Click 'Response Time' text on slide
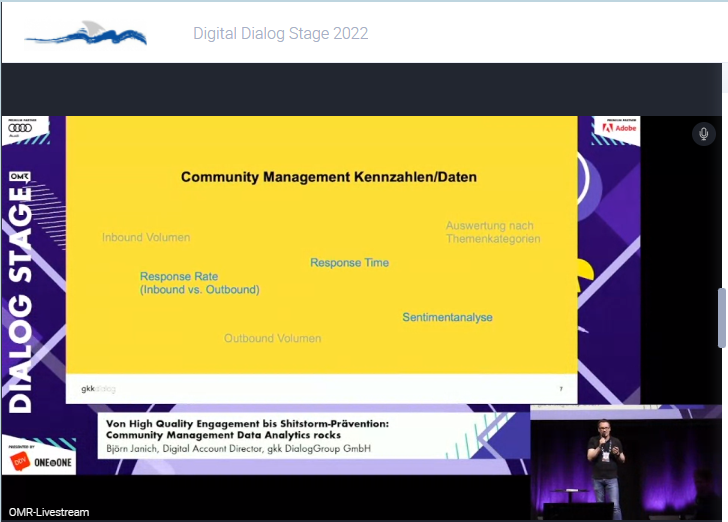Screen dimensions: 728x522 point(349,262)
